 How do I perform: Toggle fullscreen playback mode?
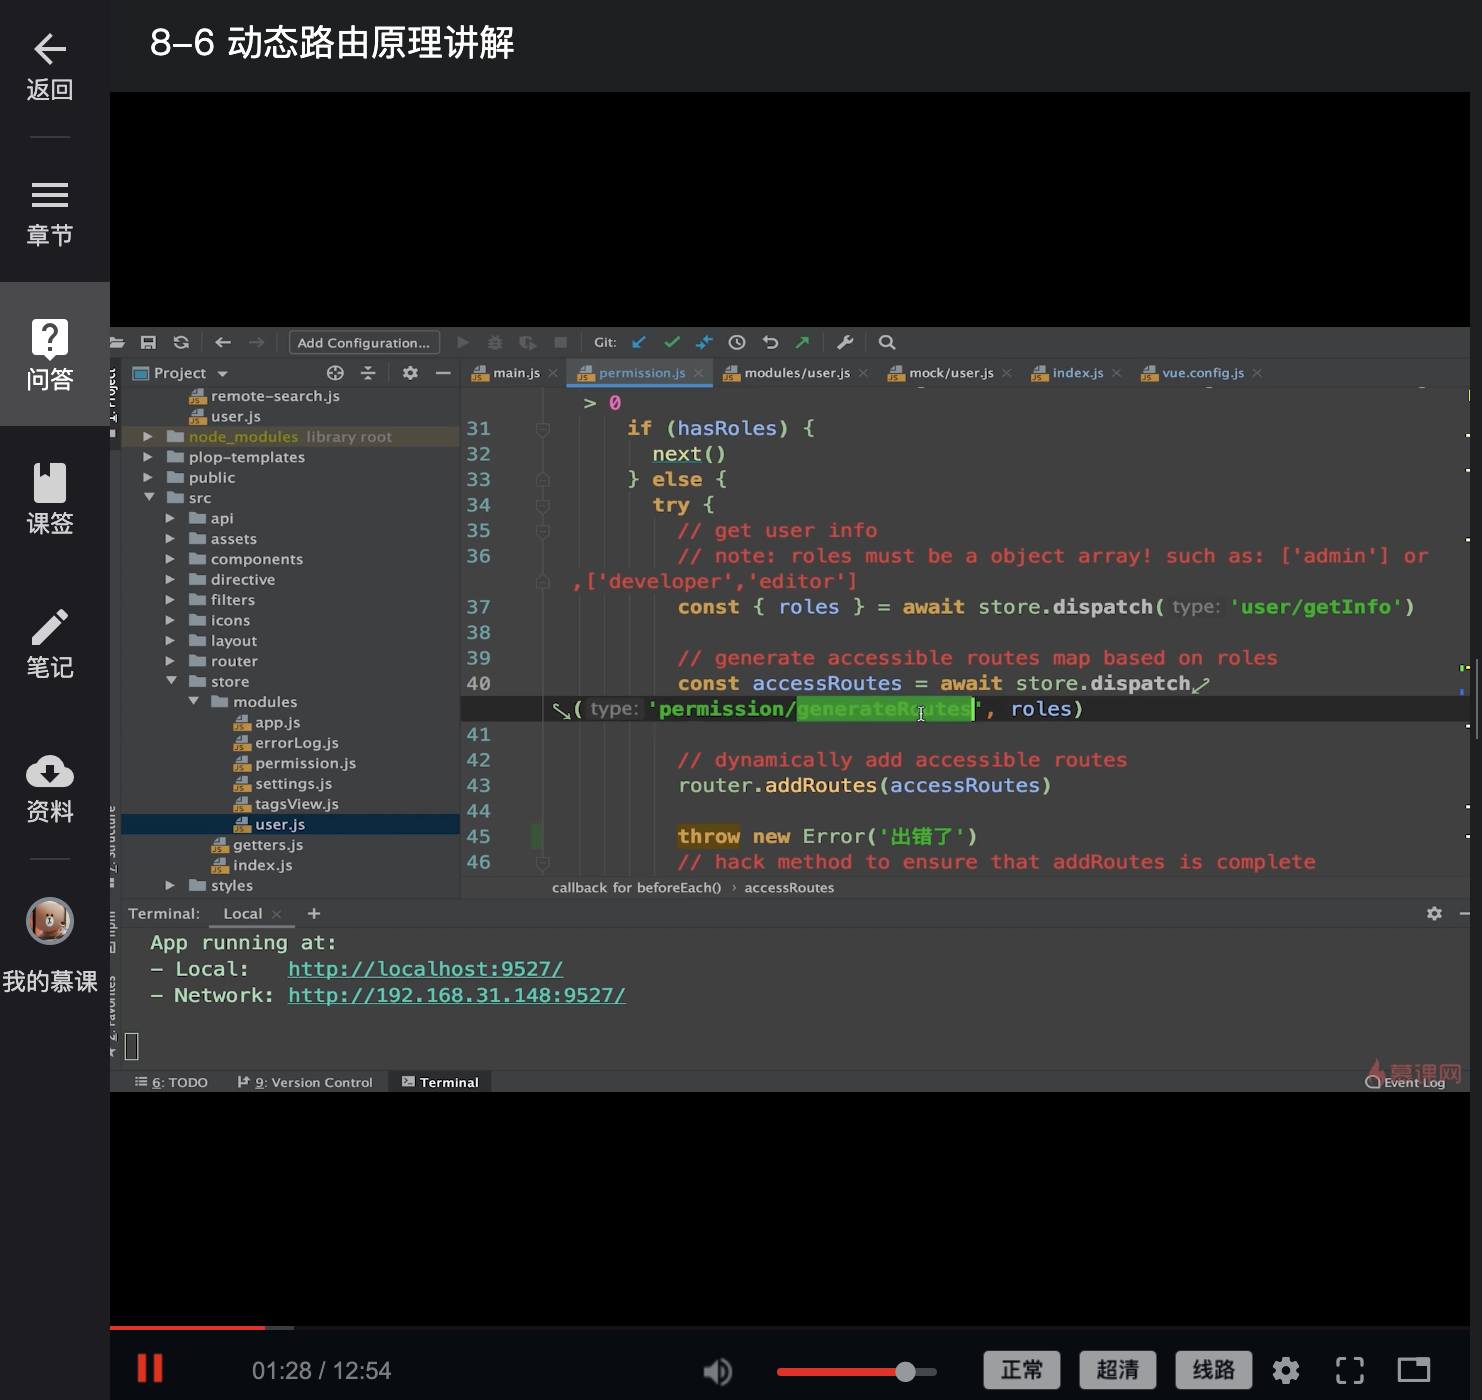(x=1350, y=1370)
